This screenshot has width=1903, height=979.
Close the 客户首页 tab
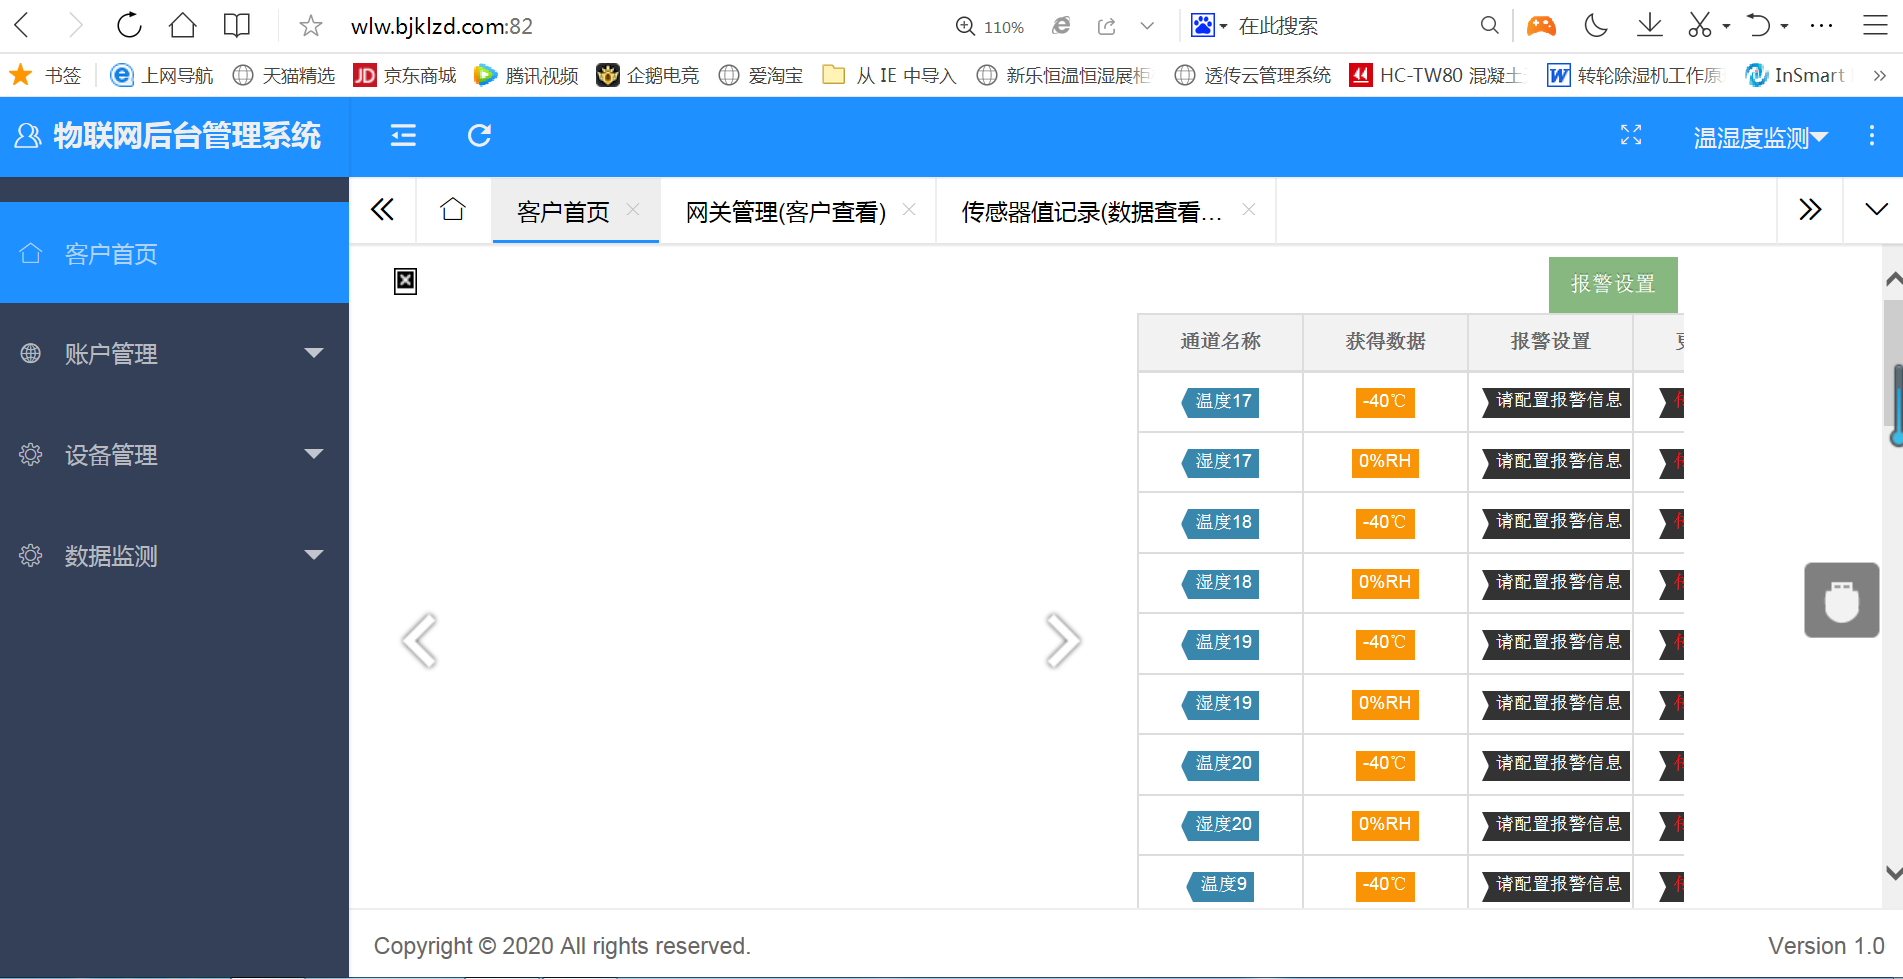pyautogui.click(x=633, y=209)
